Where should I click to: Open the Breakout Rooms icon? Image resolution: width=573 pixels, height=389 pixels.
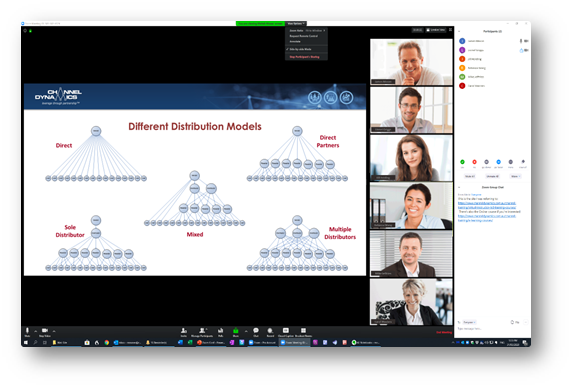303,332
